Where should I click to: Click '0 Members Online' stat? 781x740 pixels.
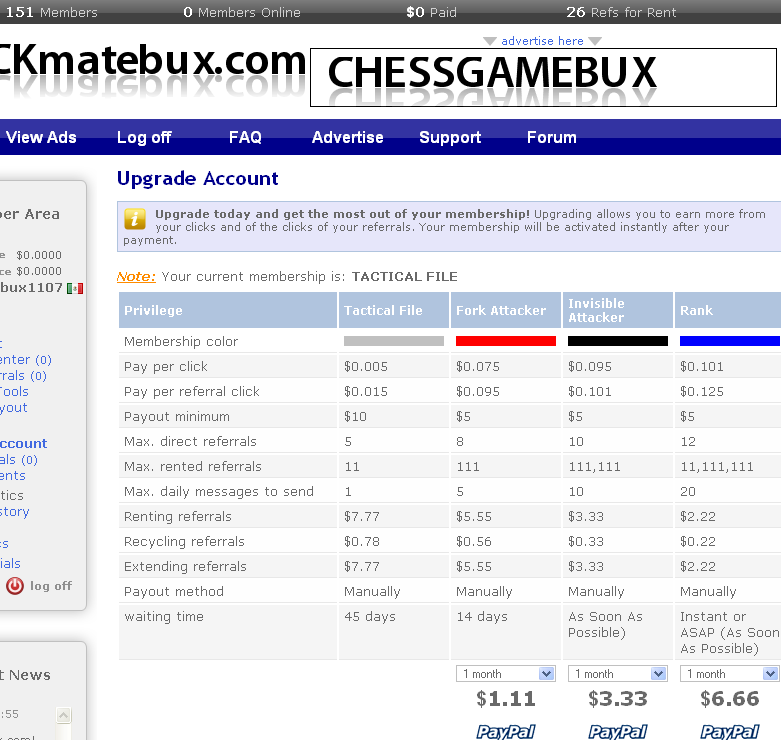point(242,12)
